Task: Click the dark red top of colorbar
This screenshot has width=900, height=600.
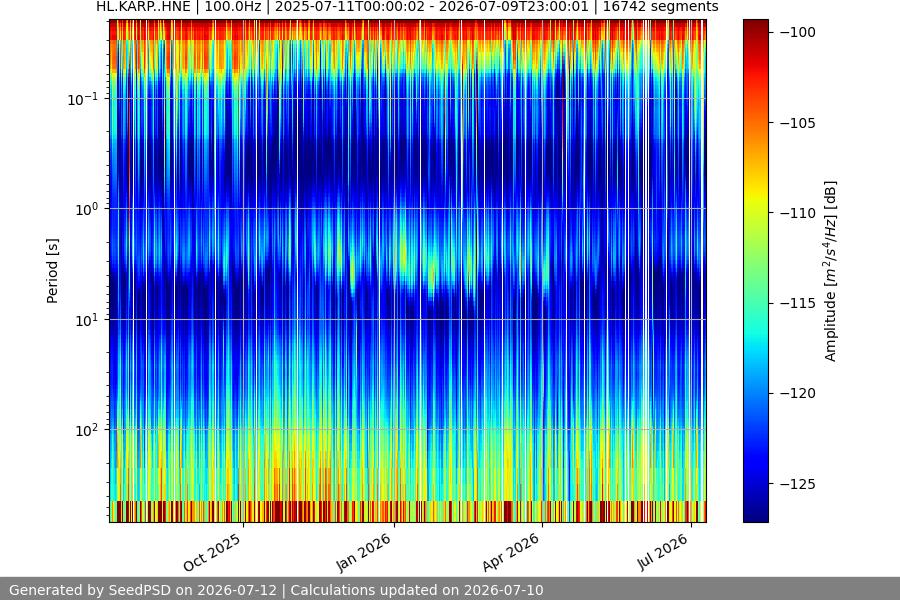Action: (755, 24)
